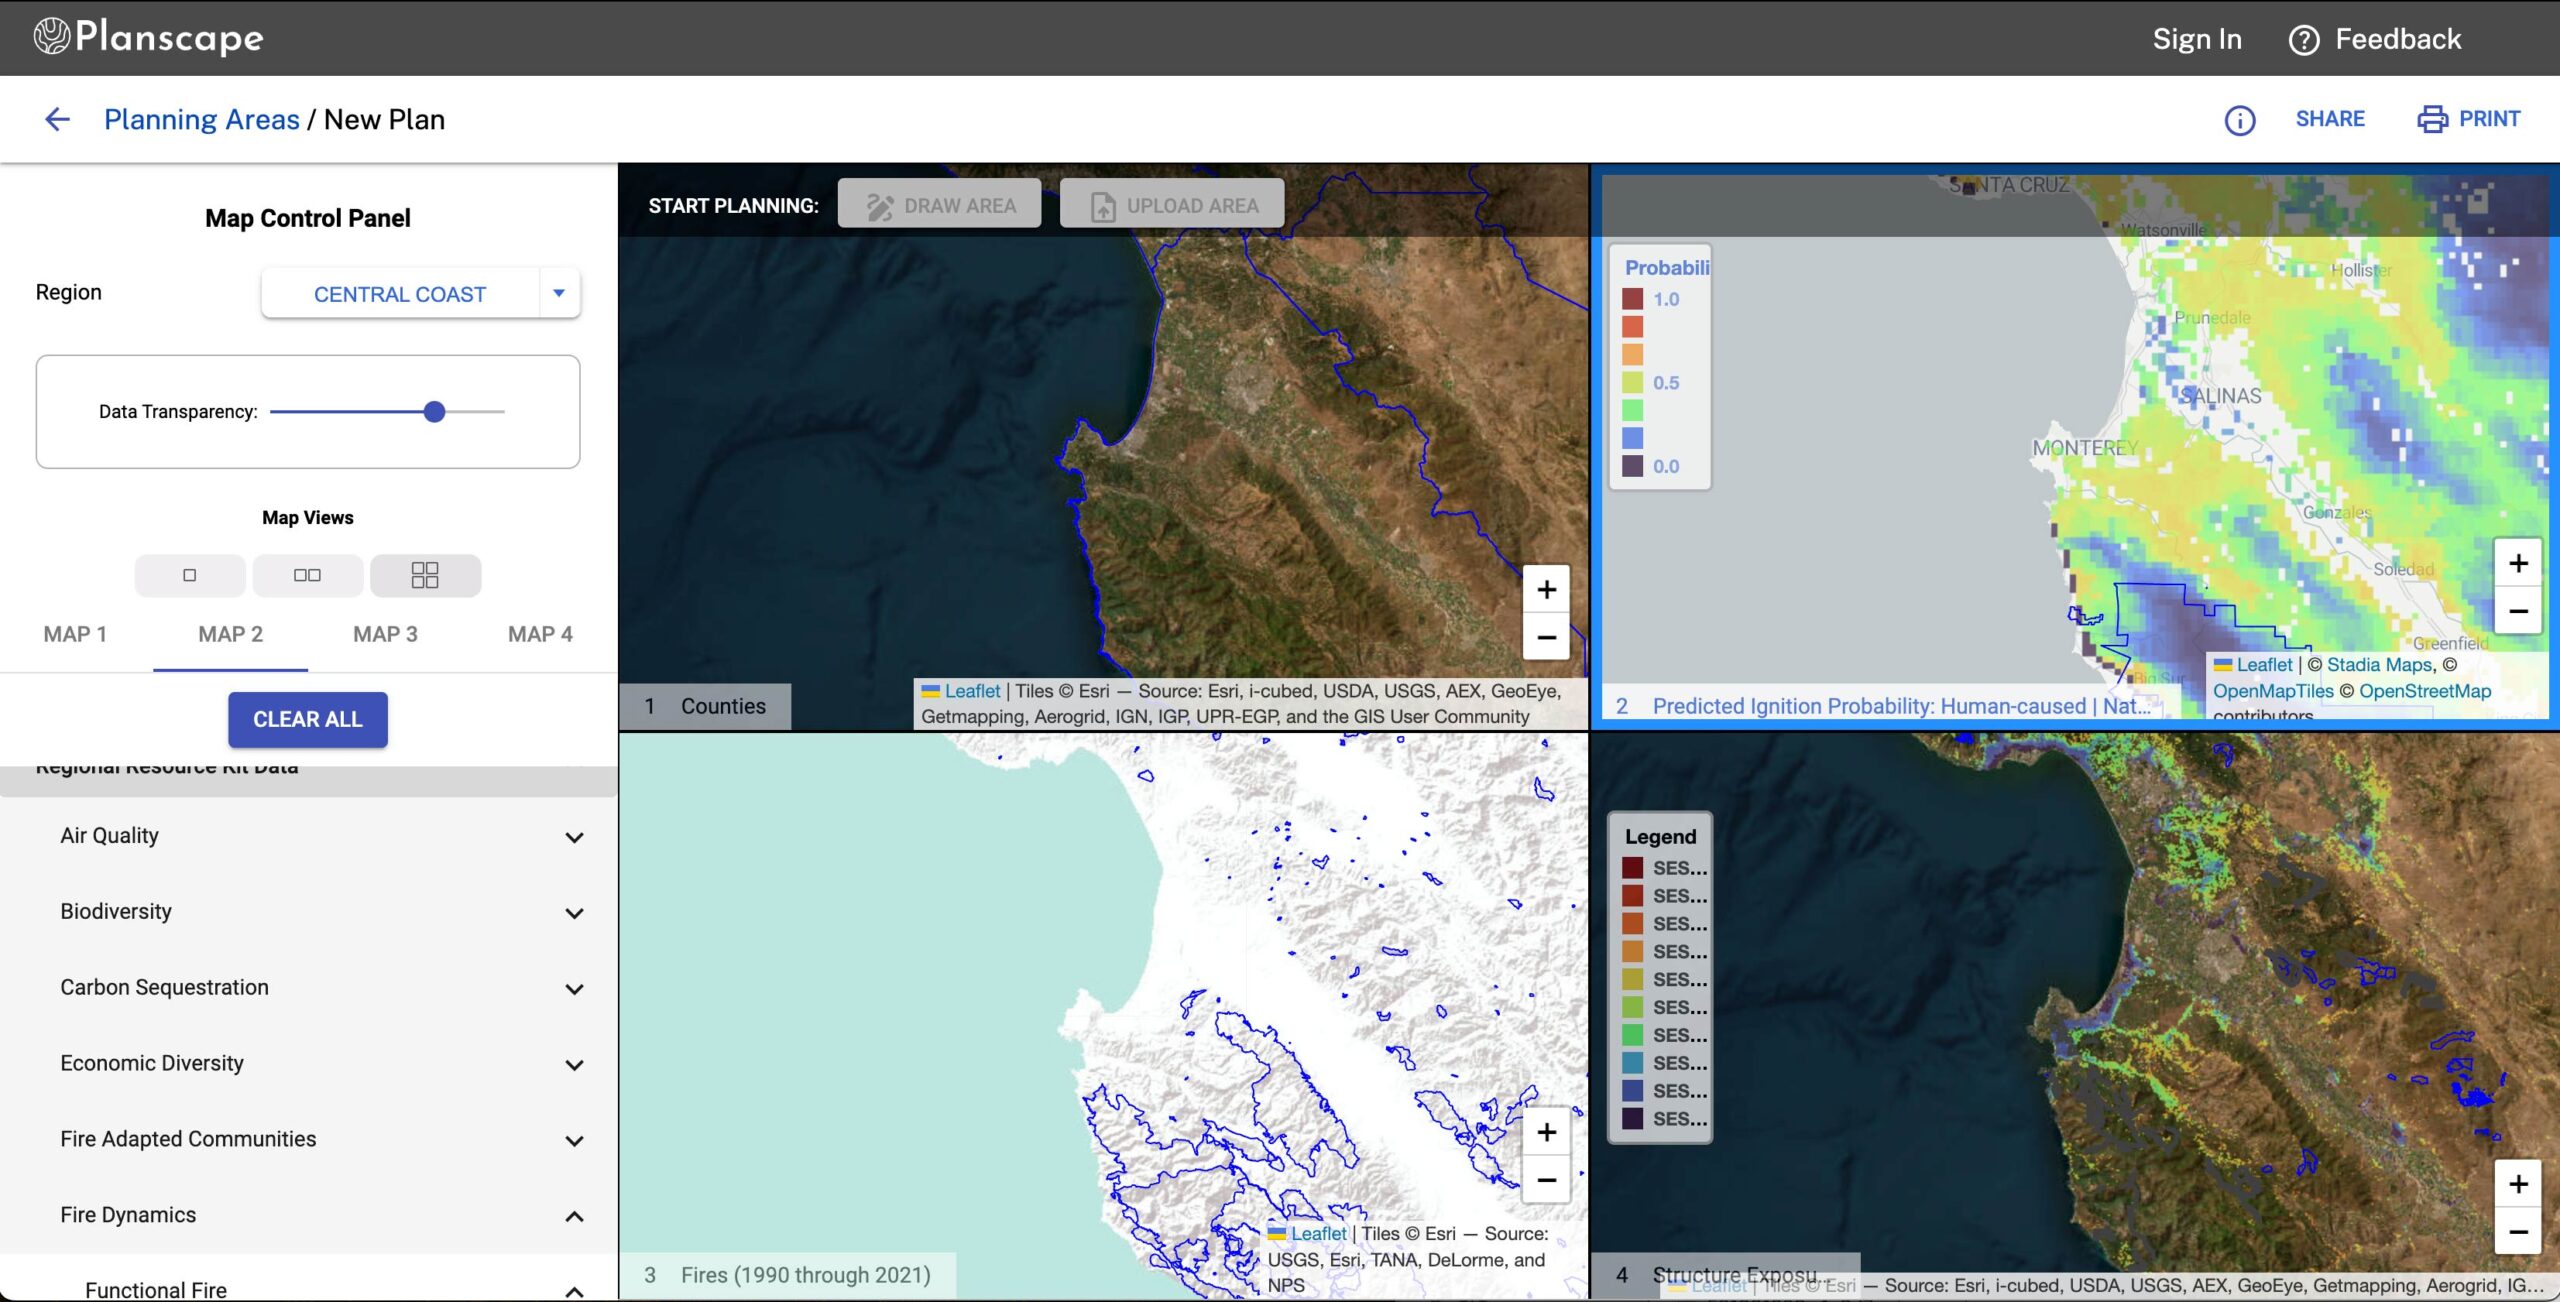
Task: Click the Sign In link
Action: click(x=2196, y=38)
